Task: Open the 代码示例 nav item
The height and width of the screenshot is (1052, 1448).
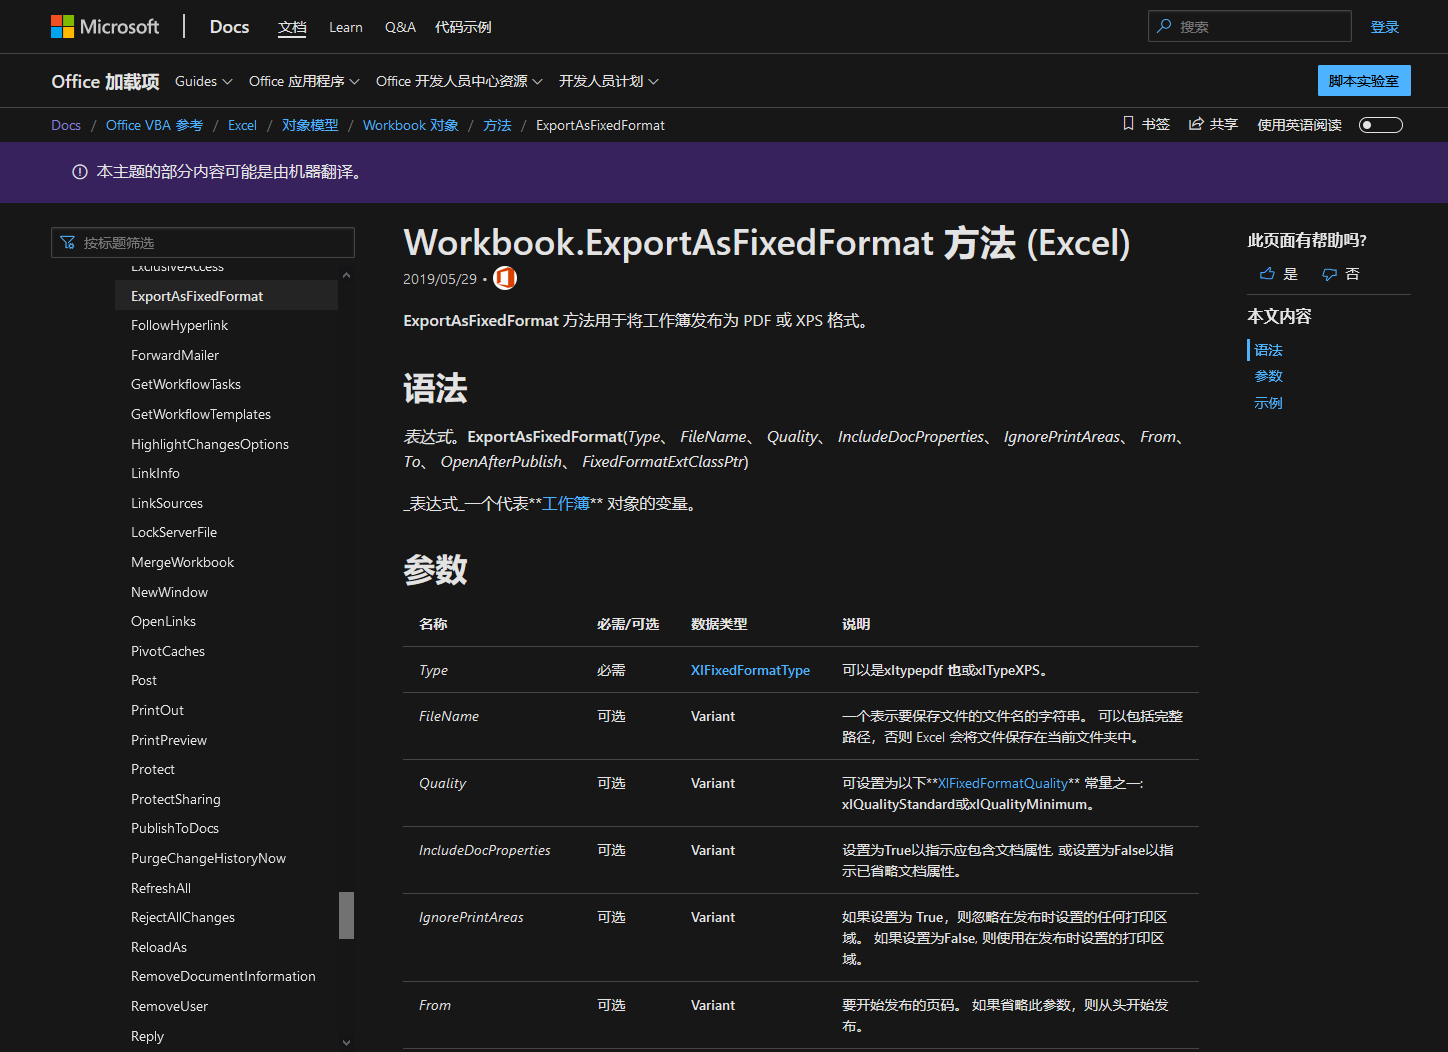Action: tap(463, 27)
